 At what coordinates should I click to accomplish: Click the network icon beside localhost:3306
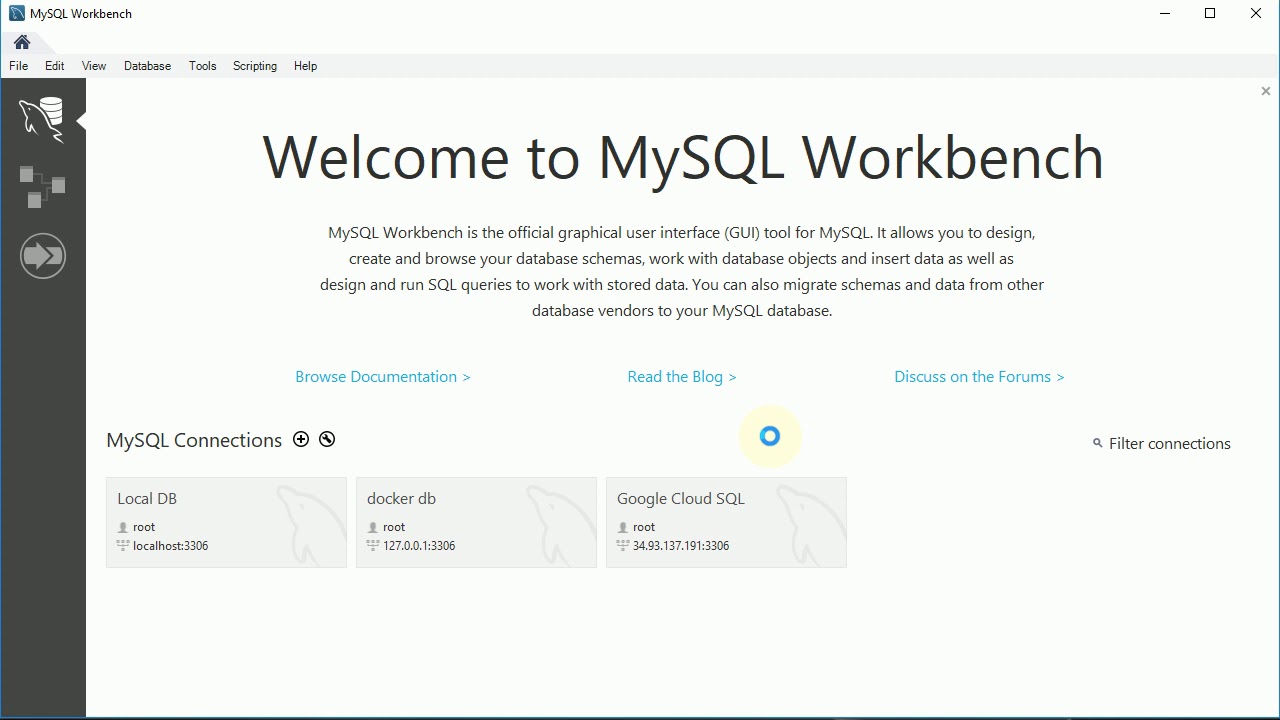pos(123,546)
